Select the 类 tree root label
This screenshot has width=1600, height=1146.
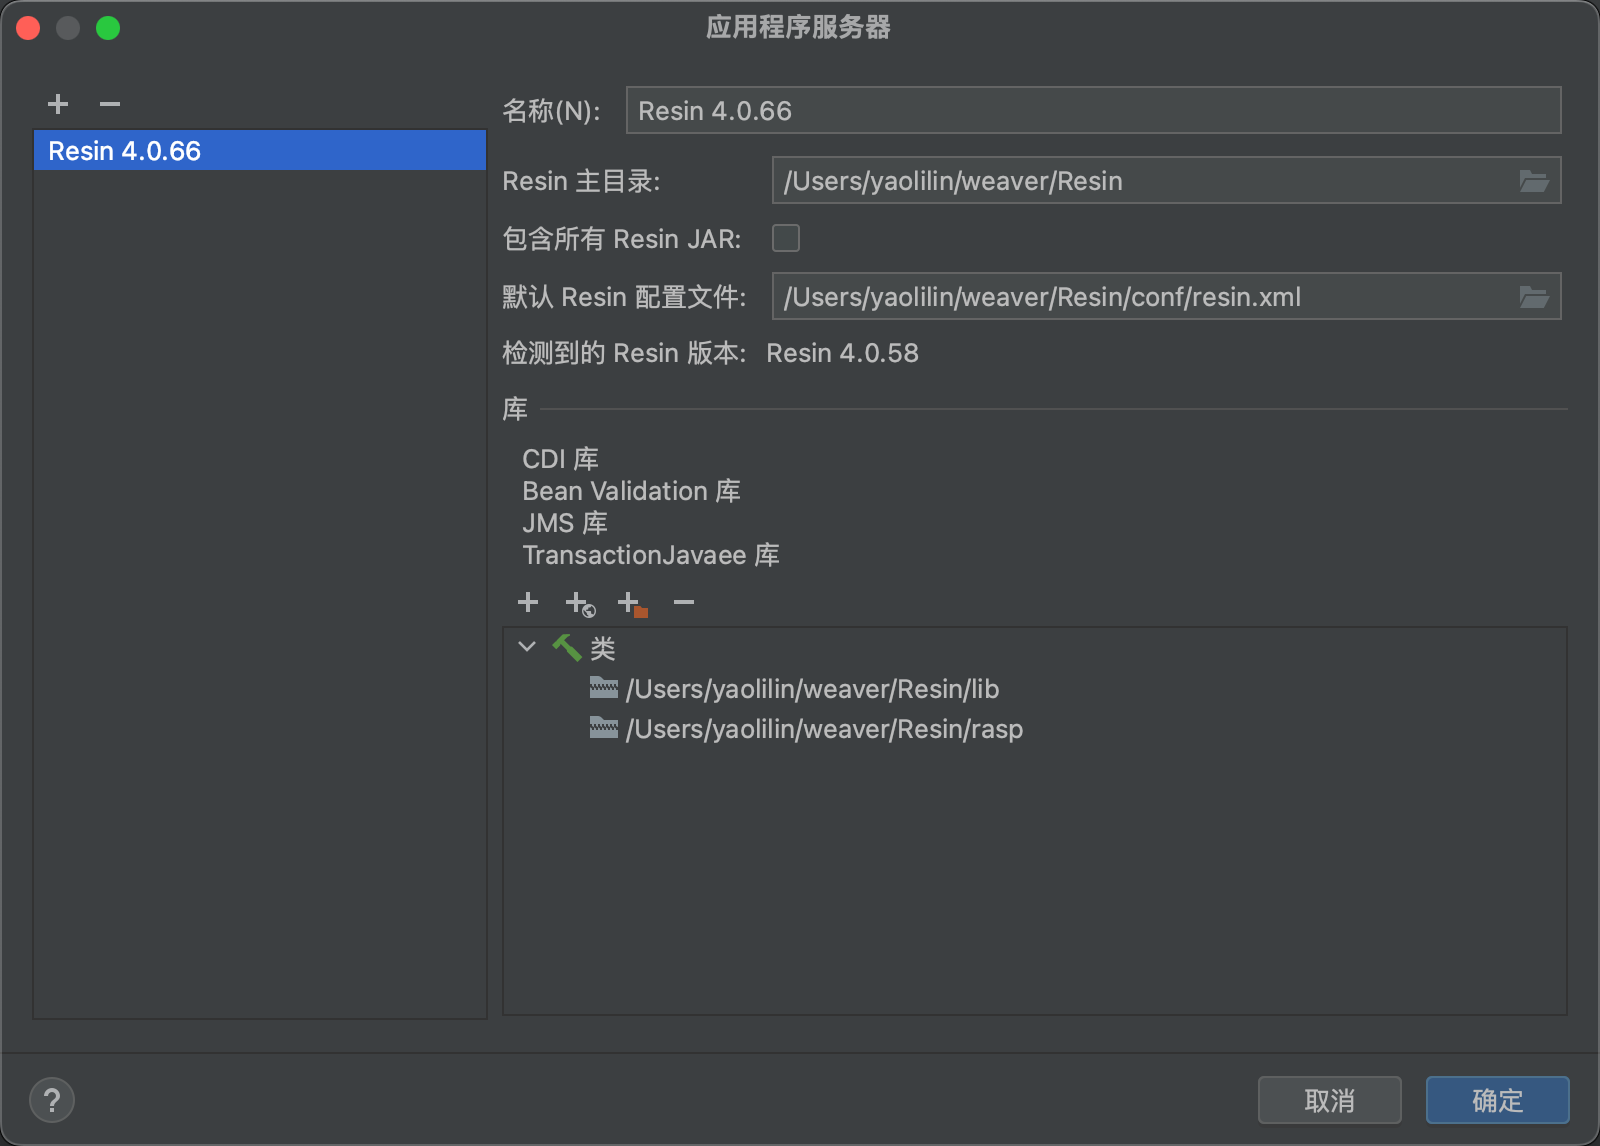pos(603,648)
